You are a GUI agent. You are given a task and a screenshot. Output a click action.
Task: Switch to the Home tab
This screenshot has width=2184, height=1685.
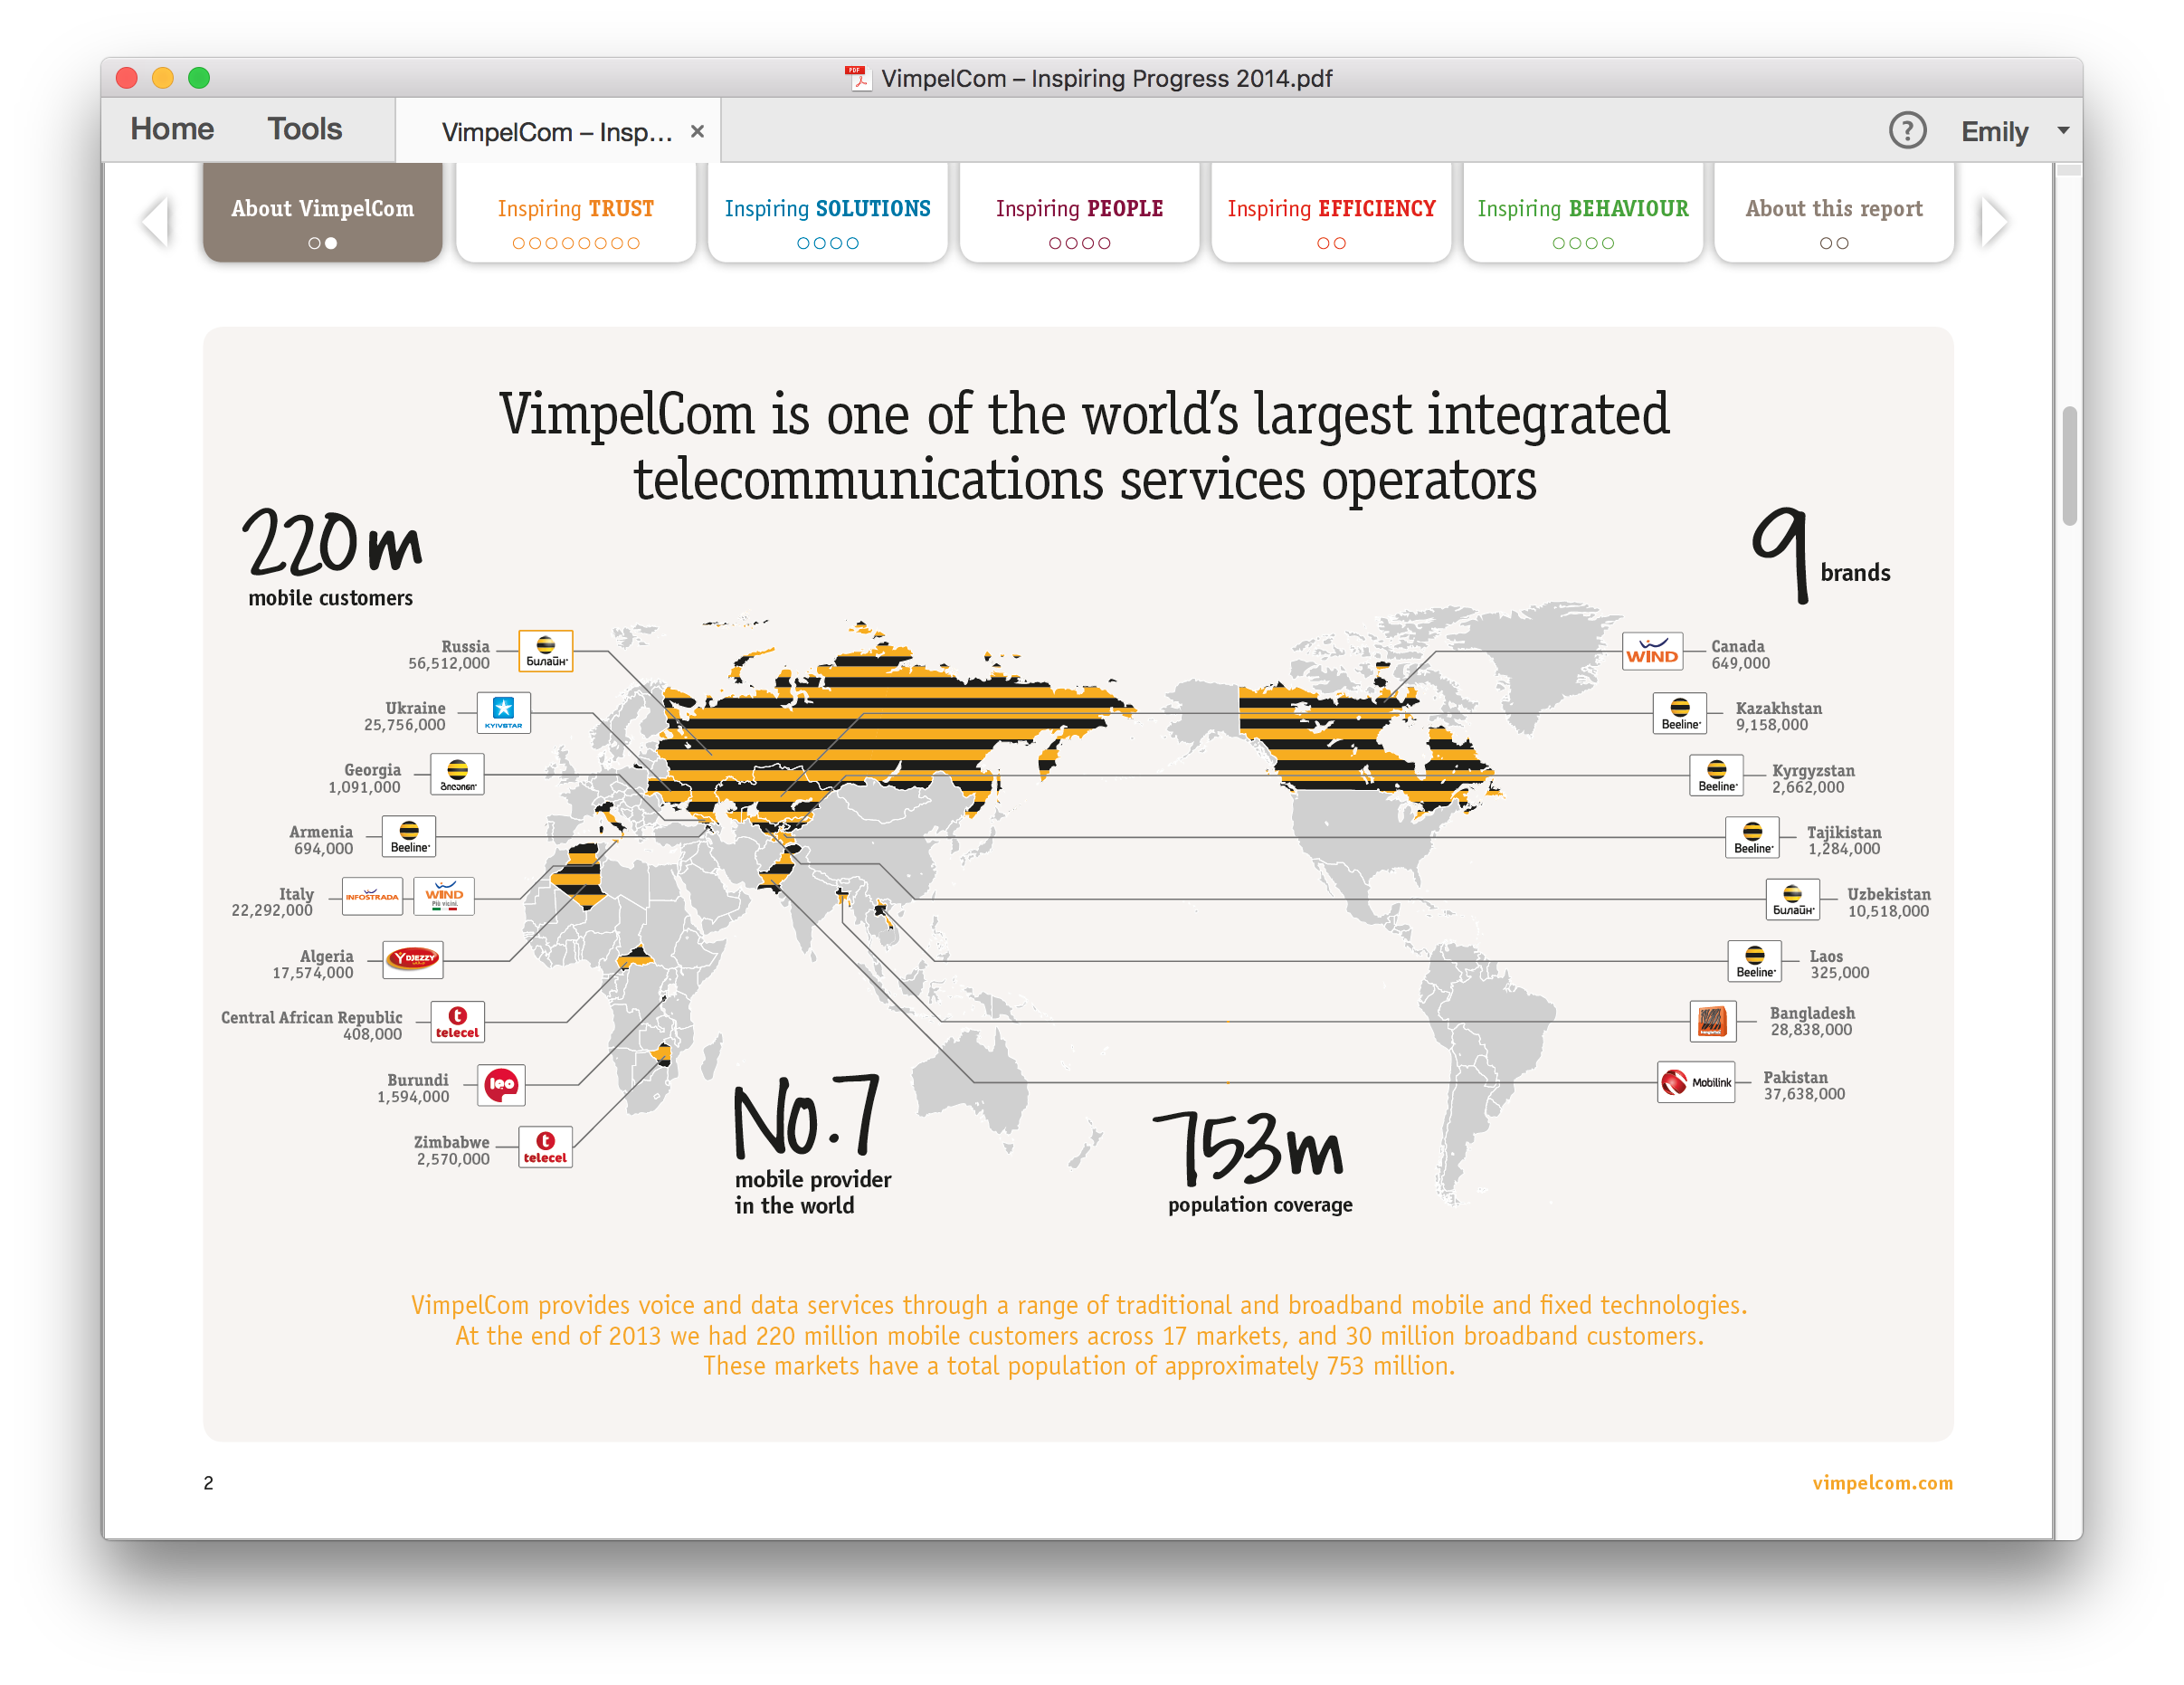(172, 130)
